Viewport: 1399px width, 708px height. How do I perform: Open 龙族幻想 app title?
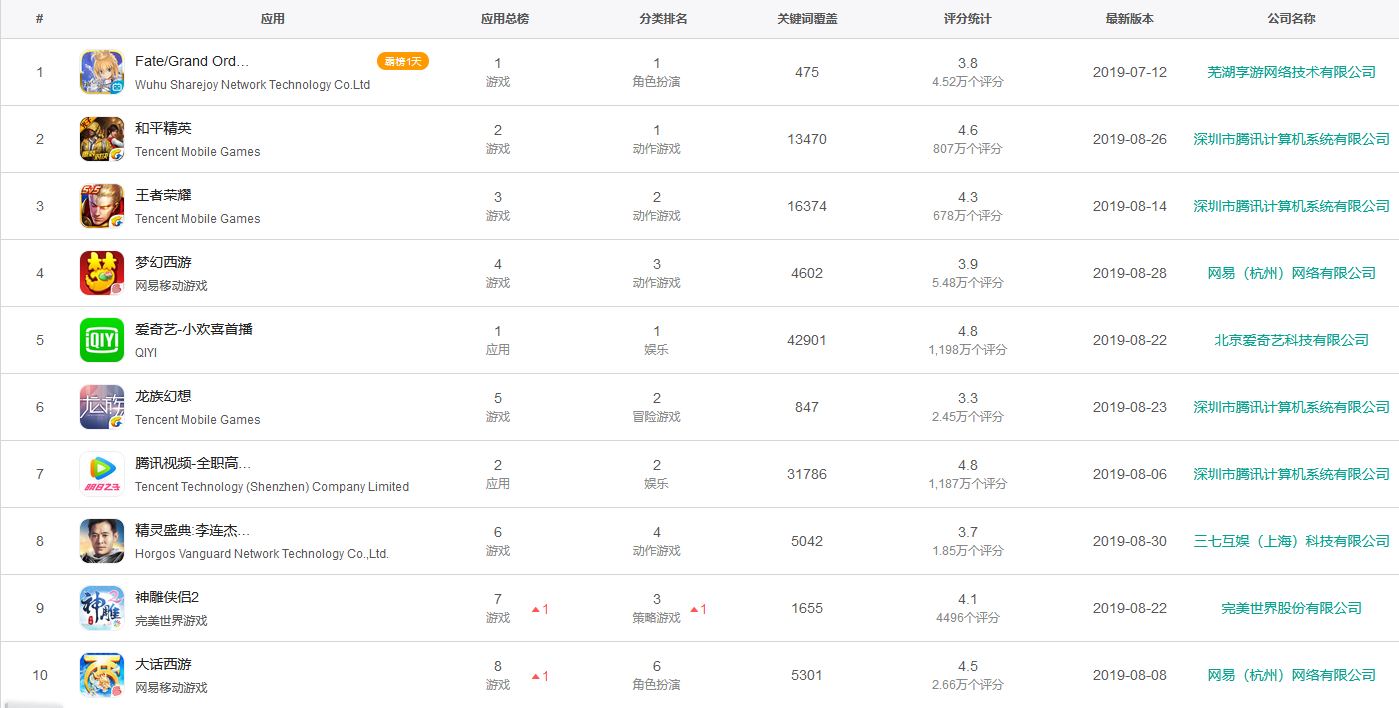pos(163,396)
